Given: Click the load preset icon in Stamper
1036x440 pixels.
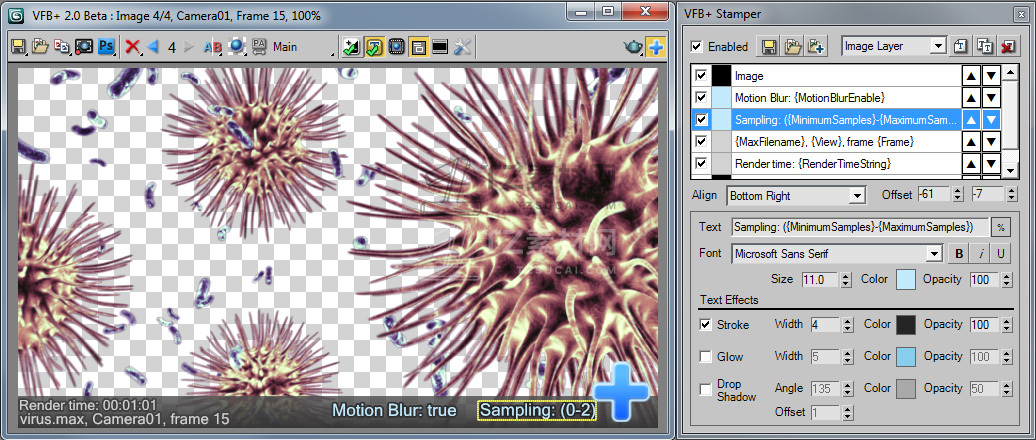Looking at the screenshot, I should click(x=792, y=46).
